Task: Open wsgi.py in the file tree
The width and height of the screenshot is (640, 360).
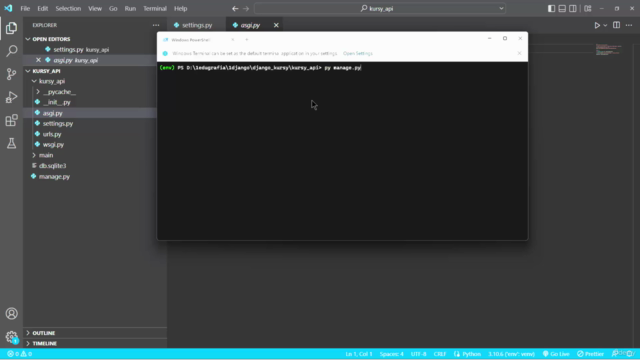Action: tap(53, 144)
